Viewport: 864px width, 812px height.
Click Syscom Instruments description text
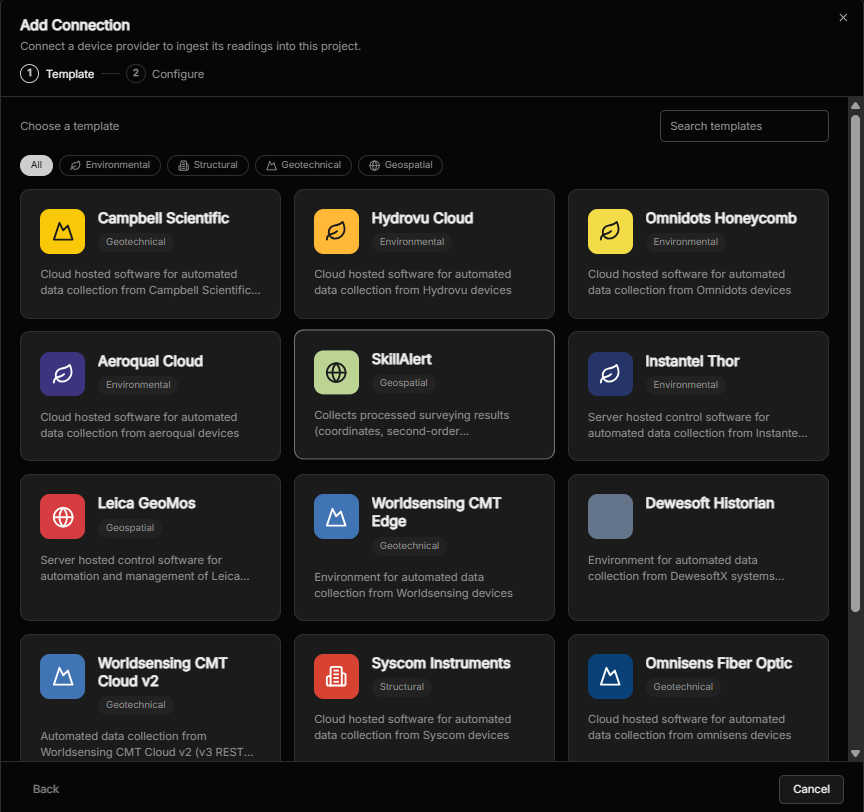click(x=413, y=727)
